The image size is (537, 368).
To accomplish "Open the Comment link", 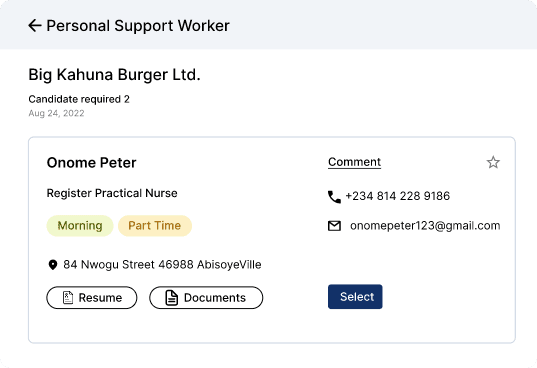I will pyautogui.click(x=354, y=162).
